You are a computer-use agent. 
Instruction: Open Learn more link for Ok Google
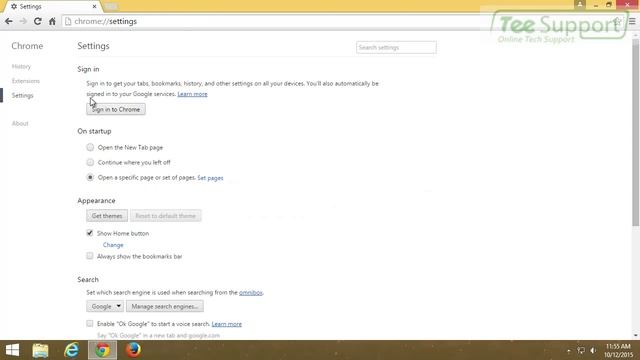coord(227,324)
